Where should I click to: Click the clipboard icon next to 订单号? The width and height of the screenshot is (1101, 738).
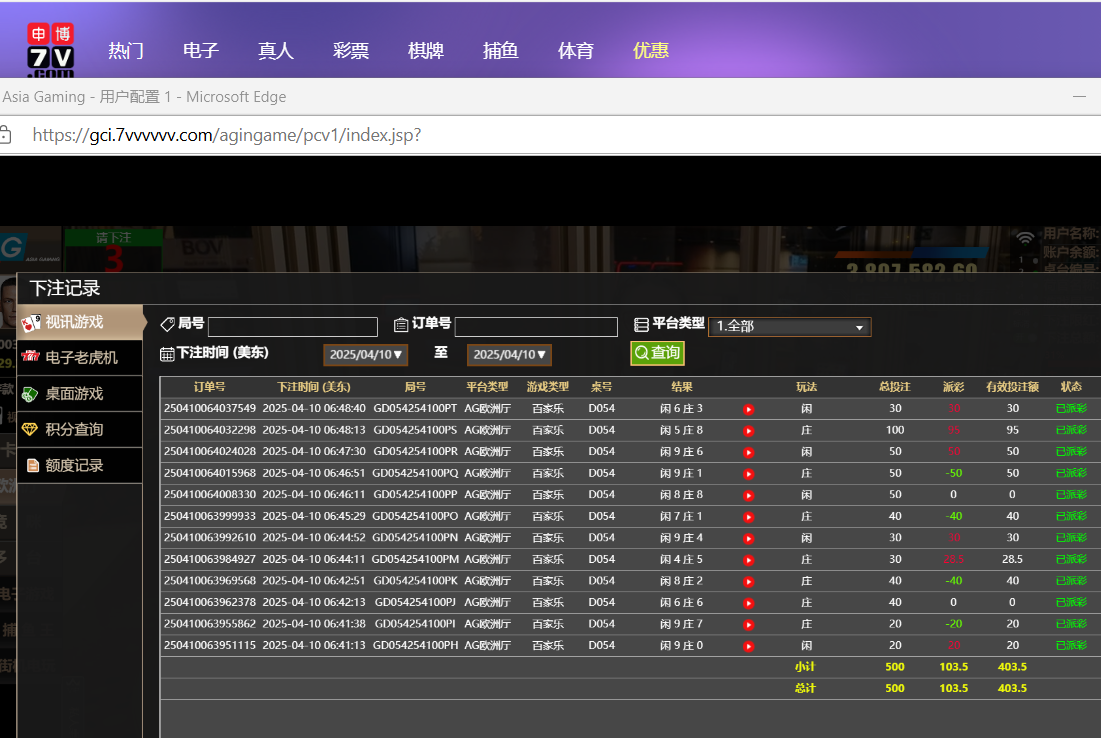pos(401,324)
